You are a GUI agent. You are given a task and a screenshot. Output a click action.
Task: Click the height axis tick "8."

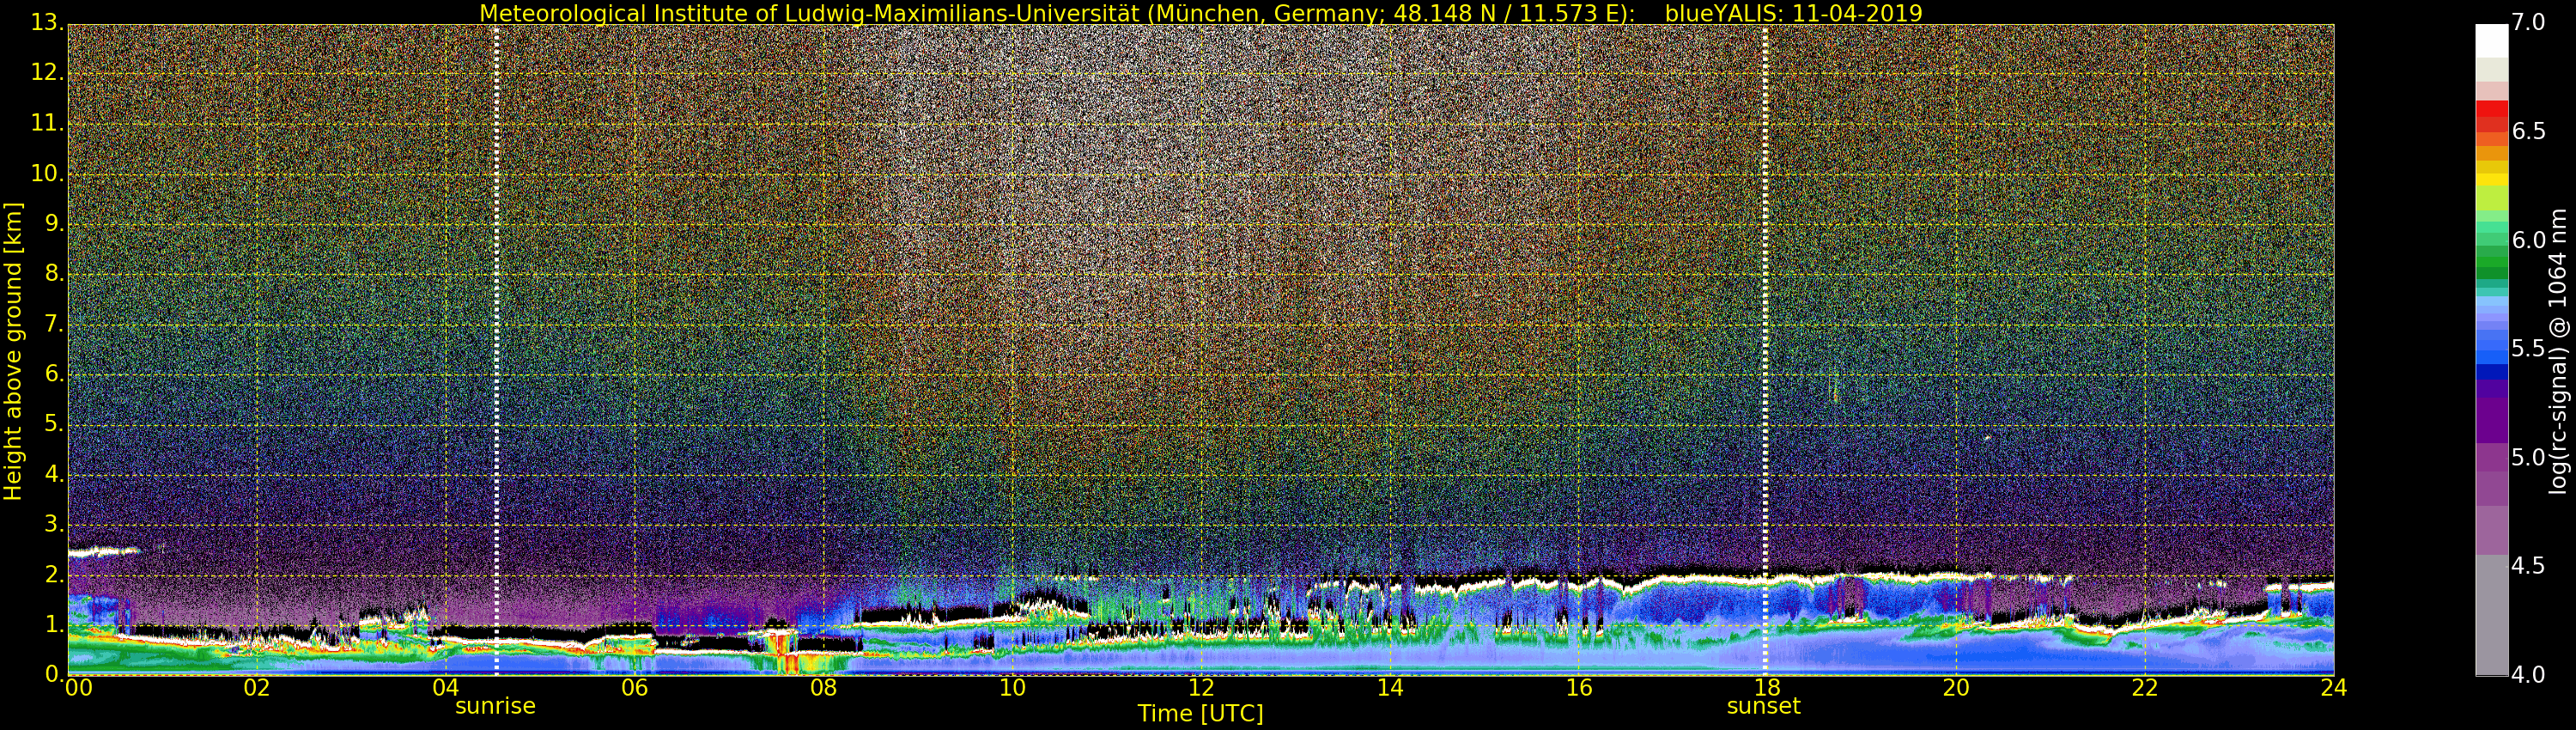click(54, 274)
